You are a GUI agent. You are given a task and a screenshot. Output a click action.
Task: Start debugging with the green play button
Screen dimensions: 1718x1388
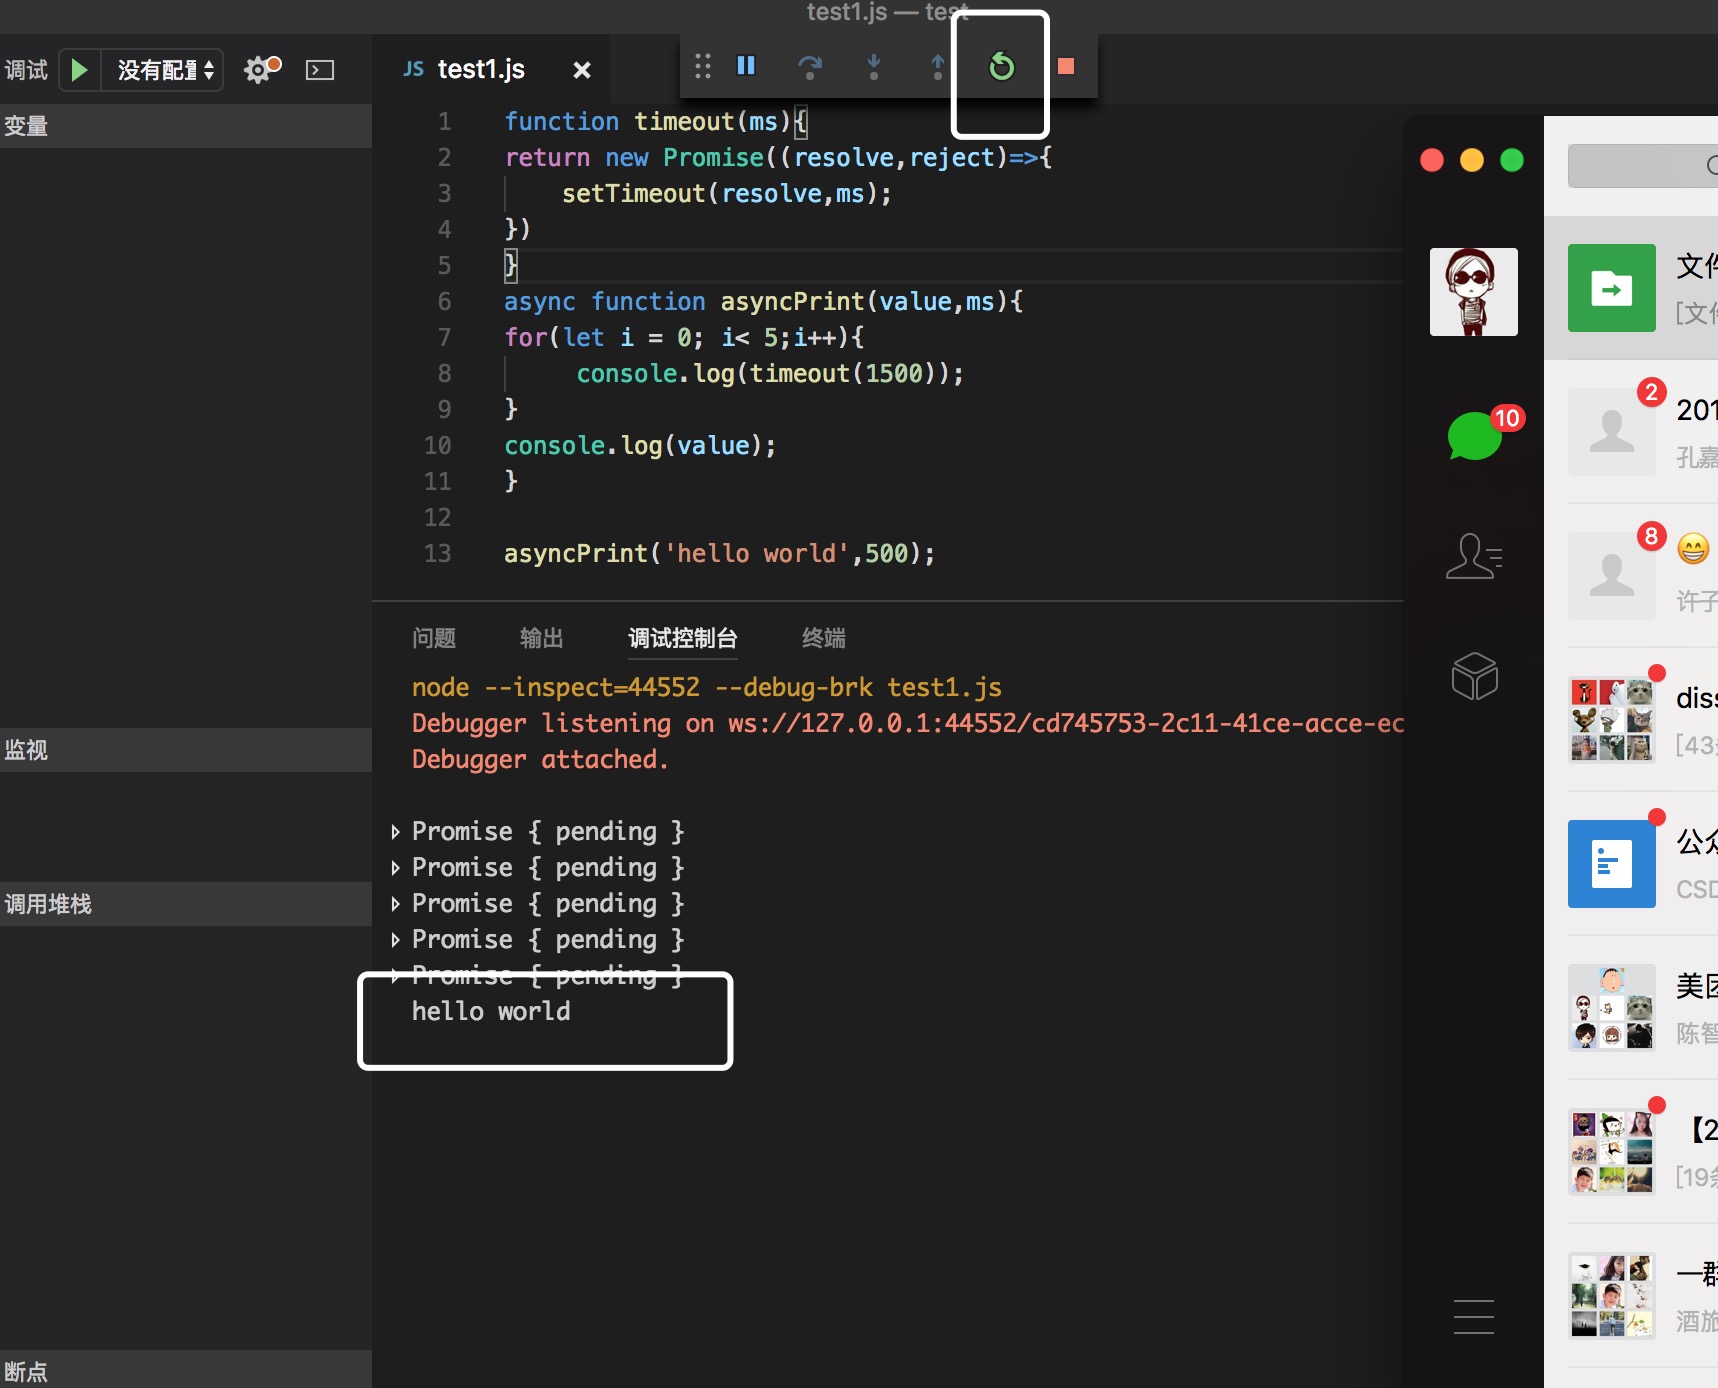79,69
